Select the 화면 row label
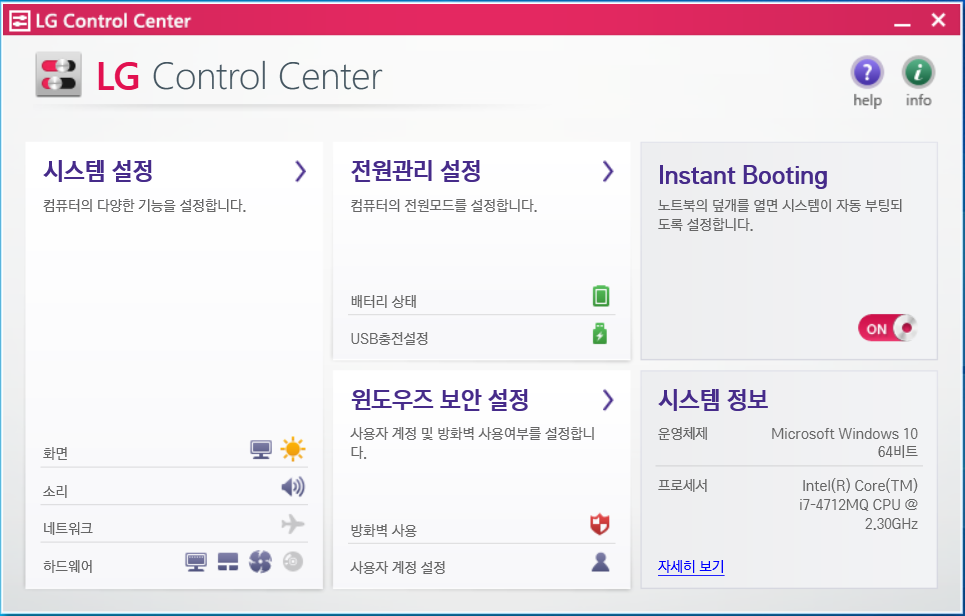The height and width of the screenshot is (616, 965). pyautogui.click(x=55, y=454)
